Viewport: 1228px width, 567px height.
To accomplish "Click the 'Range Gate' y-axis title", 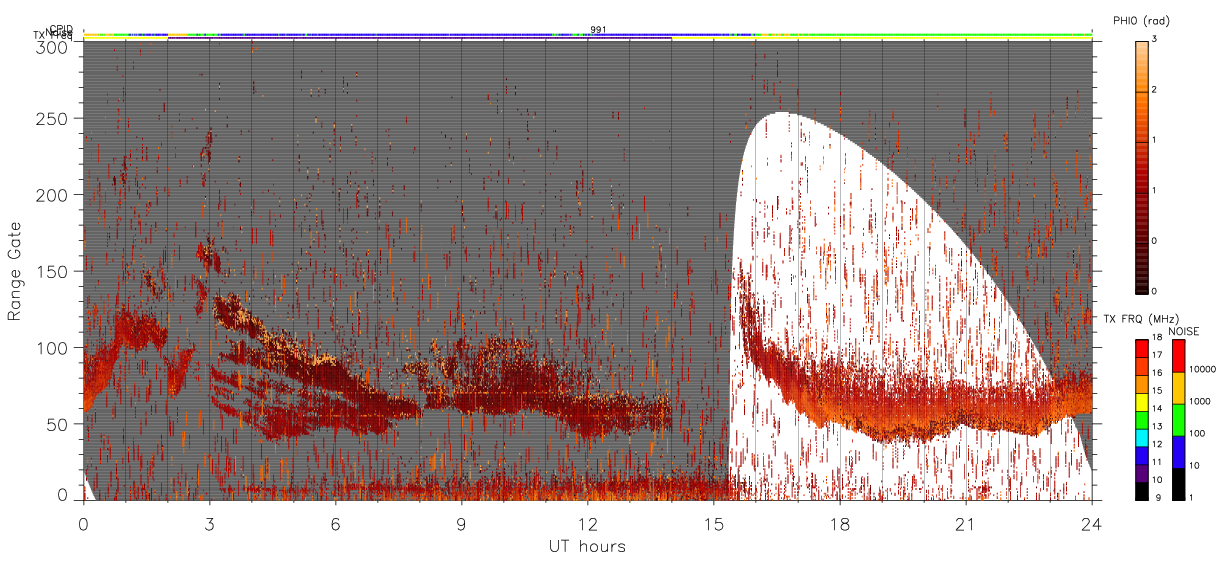I will [15, 272].
